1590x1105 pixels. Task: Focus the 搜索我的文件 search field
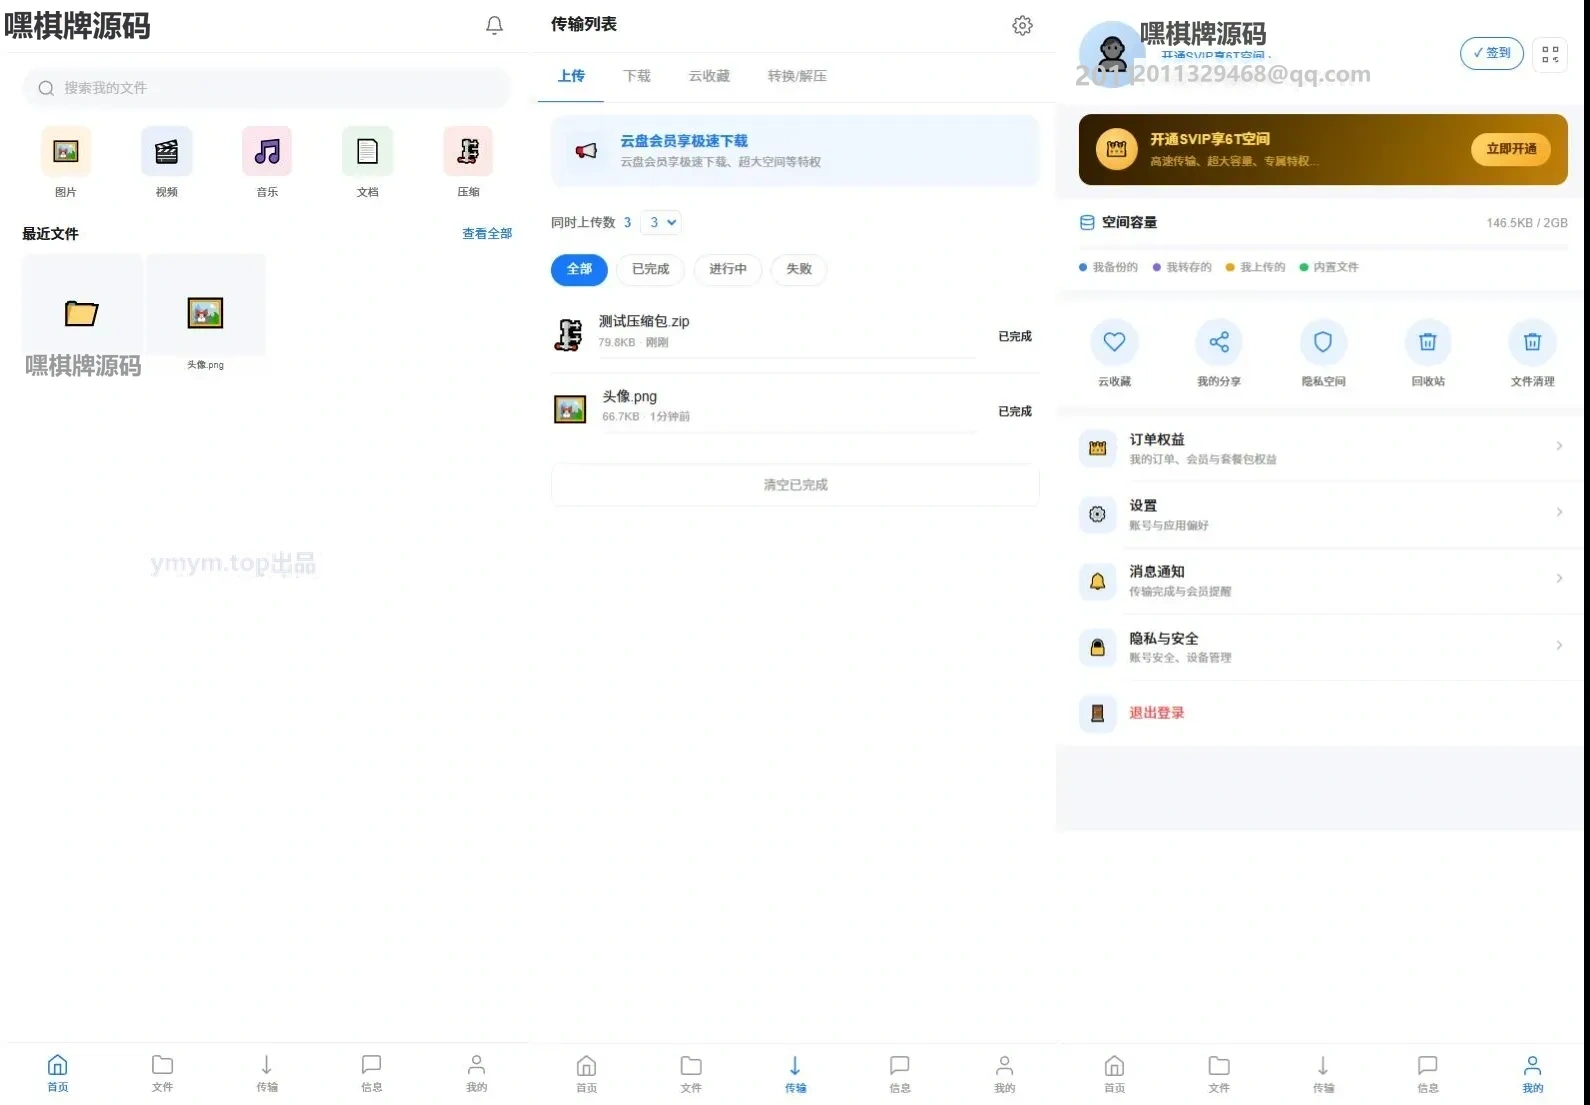pos(266,88)
